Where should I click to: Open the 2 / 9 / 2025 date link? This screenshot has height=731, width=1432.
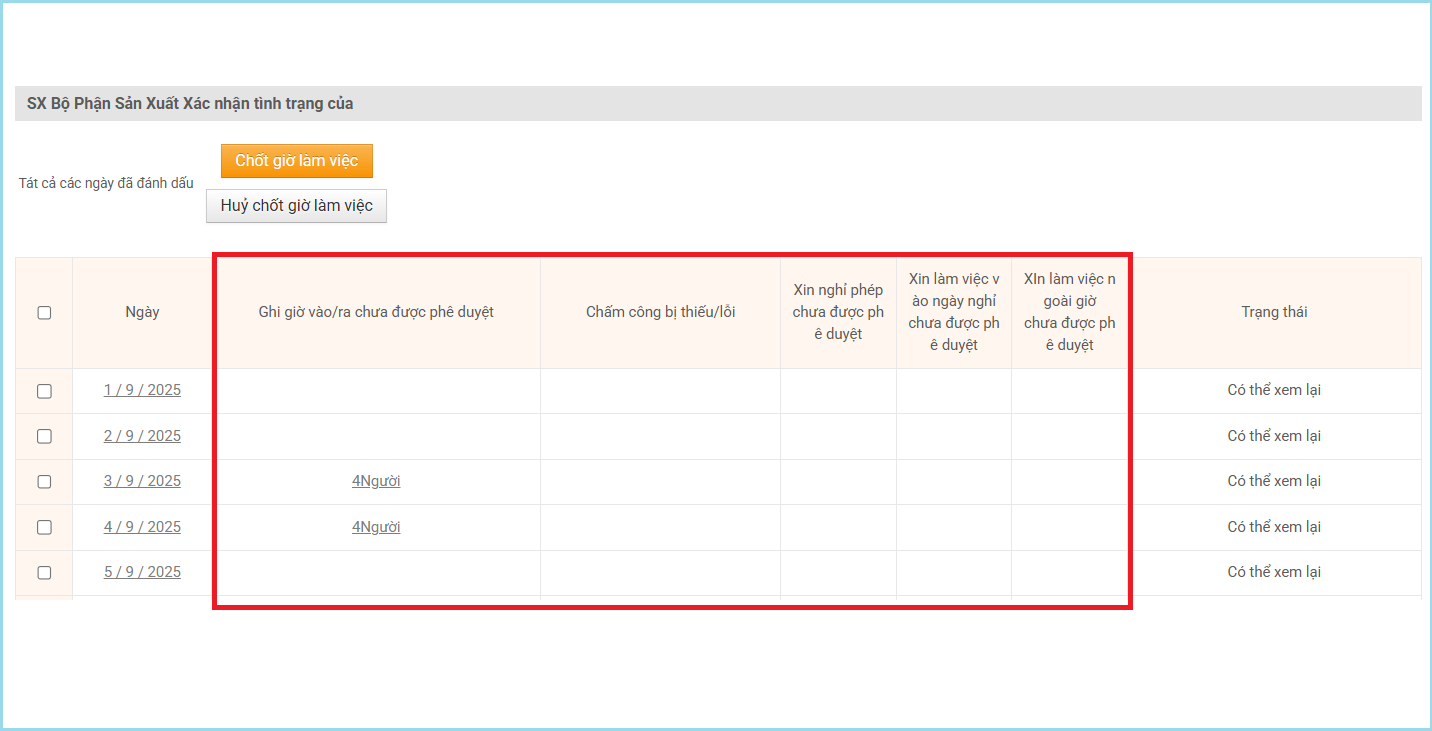point(142,436)
